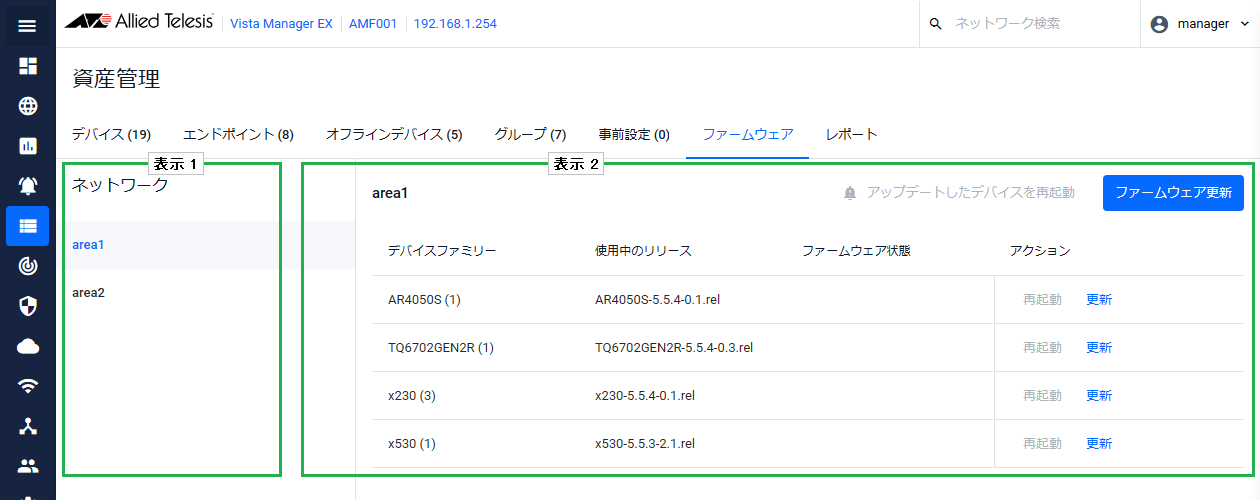The image size is (1260, 500).
Task: Click 更新 for x230
Action: (x=1099, y=396)
